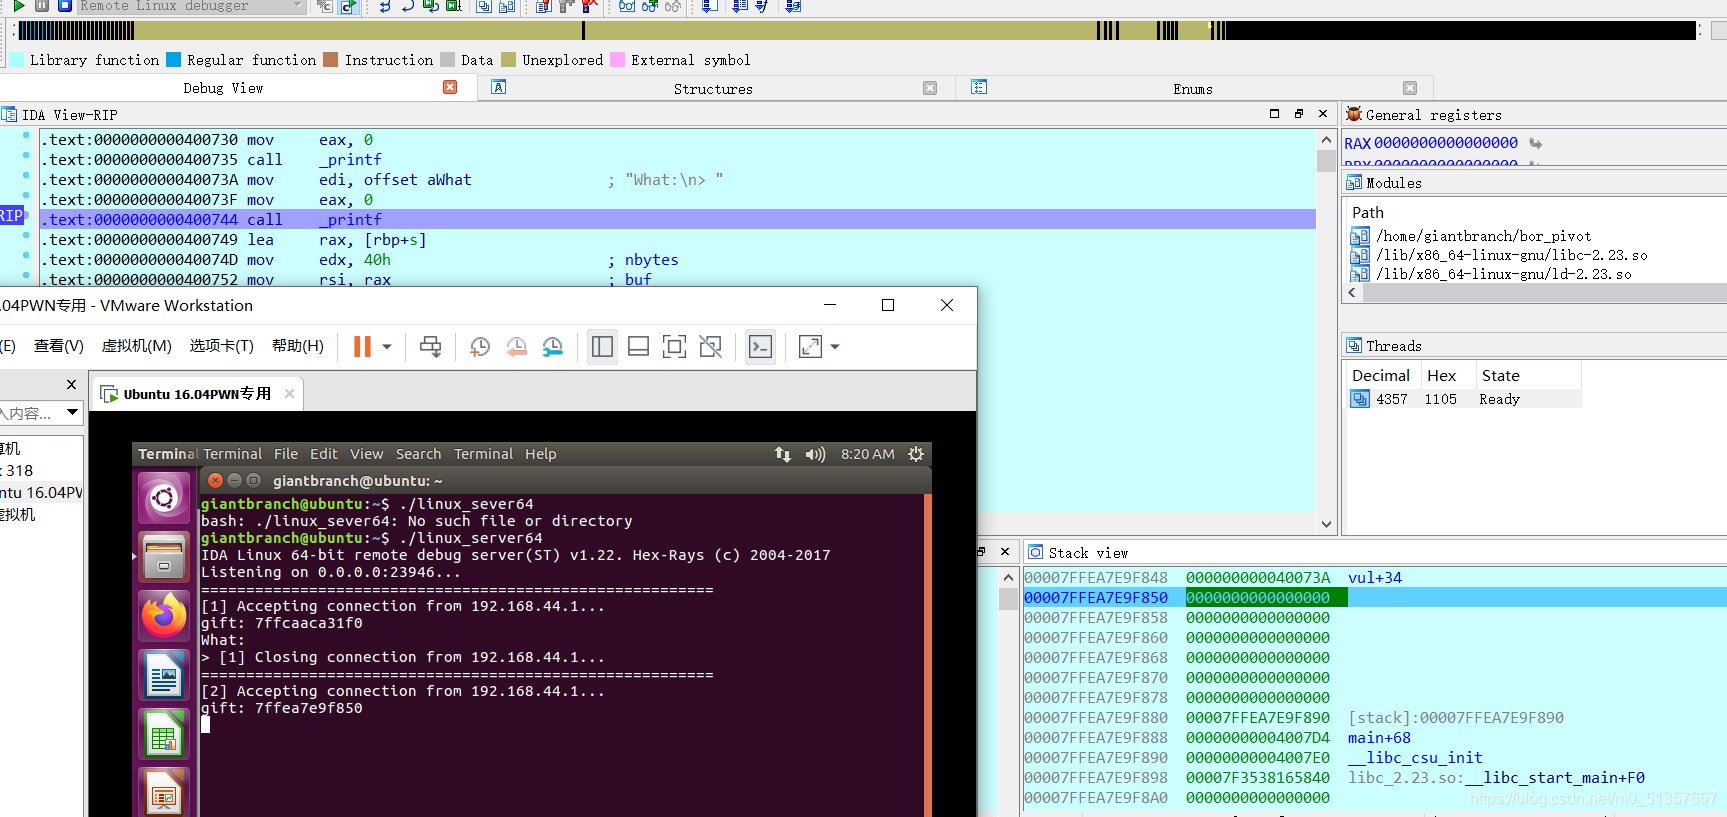The image size is (1727, 817).
Task: Take a snapshot of the virtual machine
Action: tap(480, 346)
